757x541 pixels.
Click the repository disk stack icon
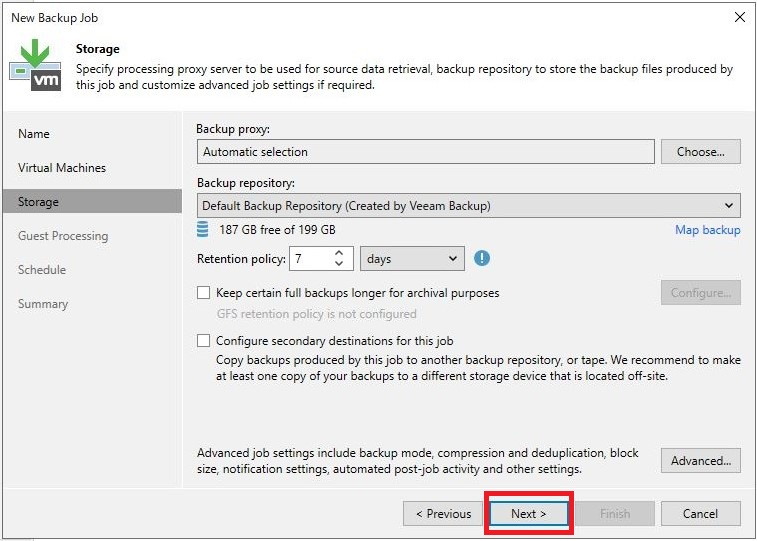[203, 229]
